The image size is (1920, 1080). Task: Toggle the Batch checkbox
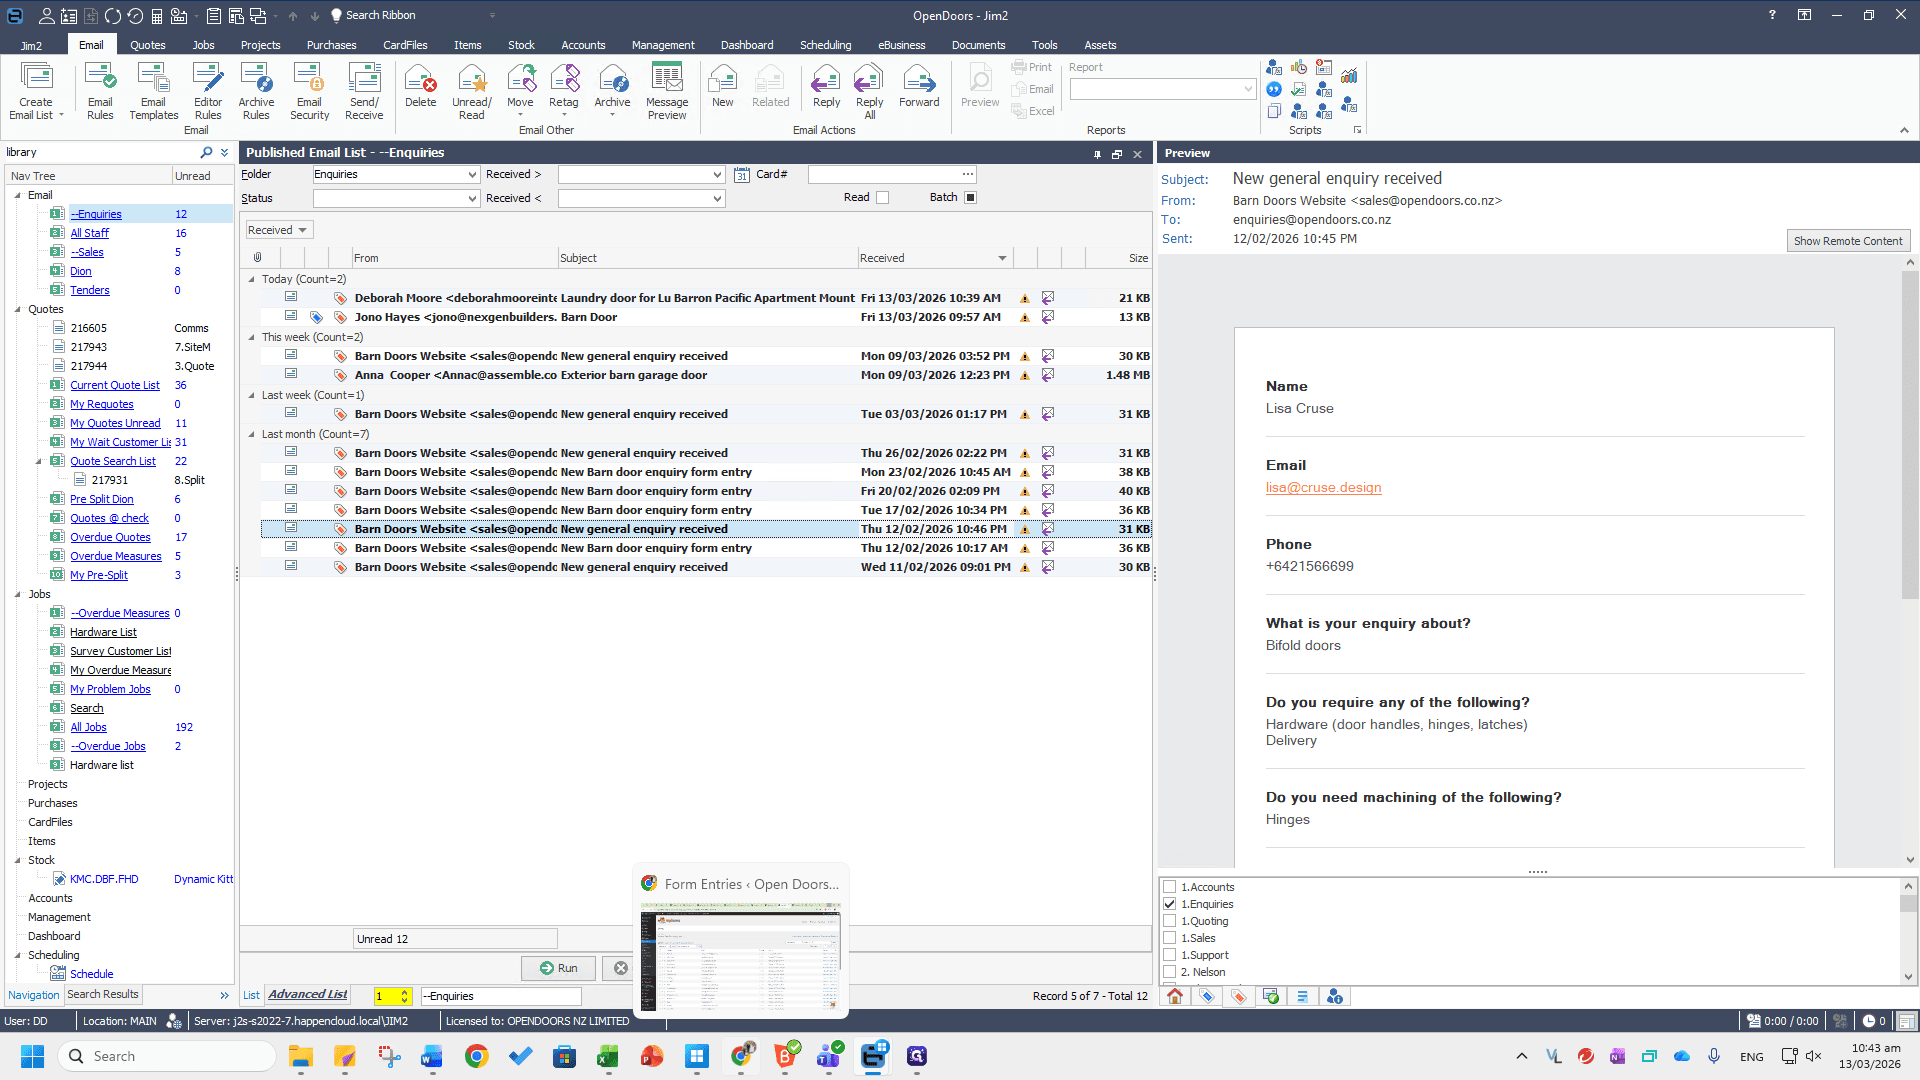click(x=970, y=197)
